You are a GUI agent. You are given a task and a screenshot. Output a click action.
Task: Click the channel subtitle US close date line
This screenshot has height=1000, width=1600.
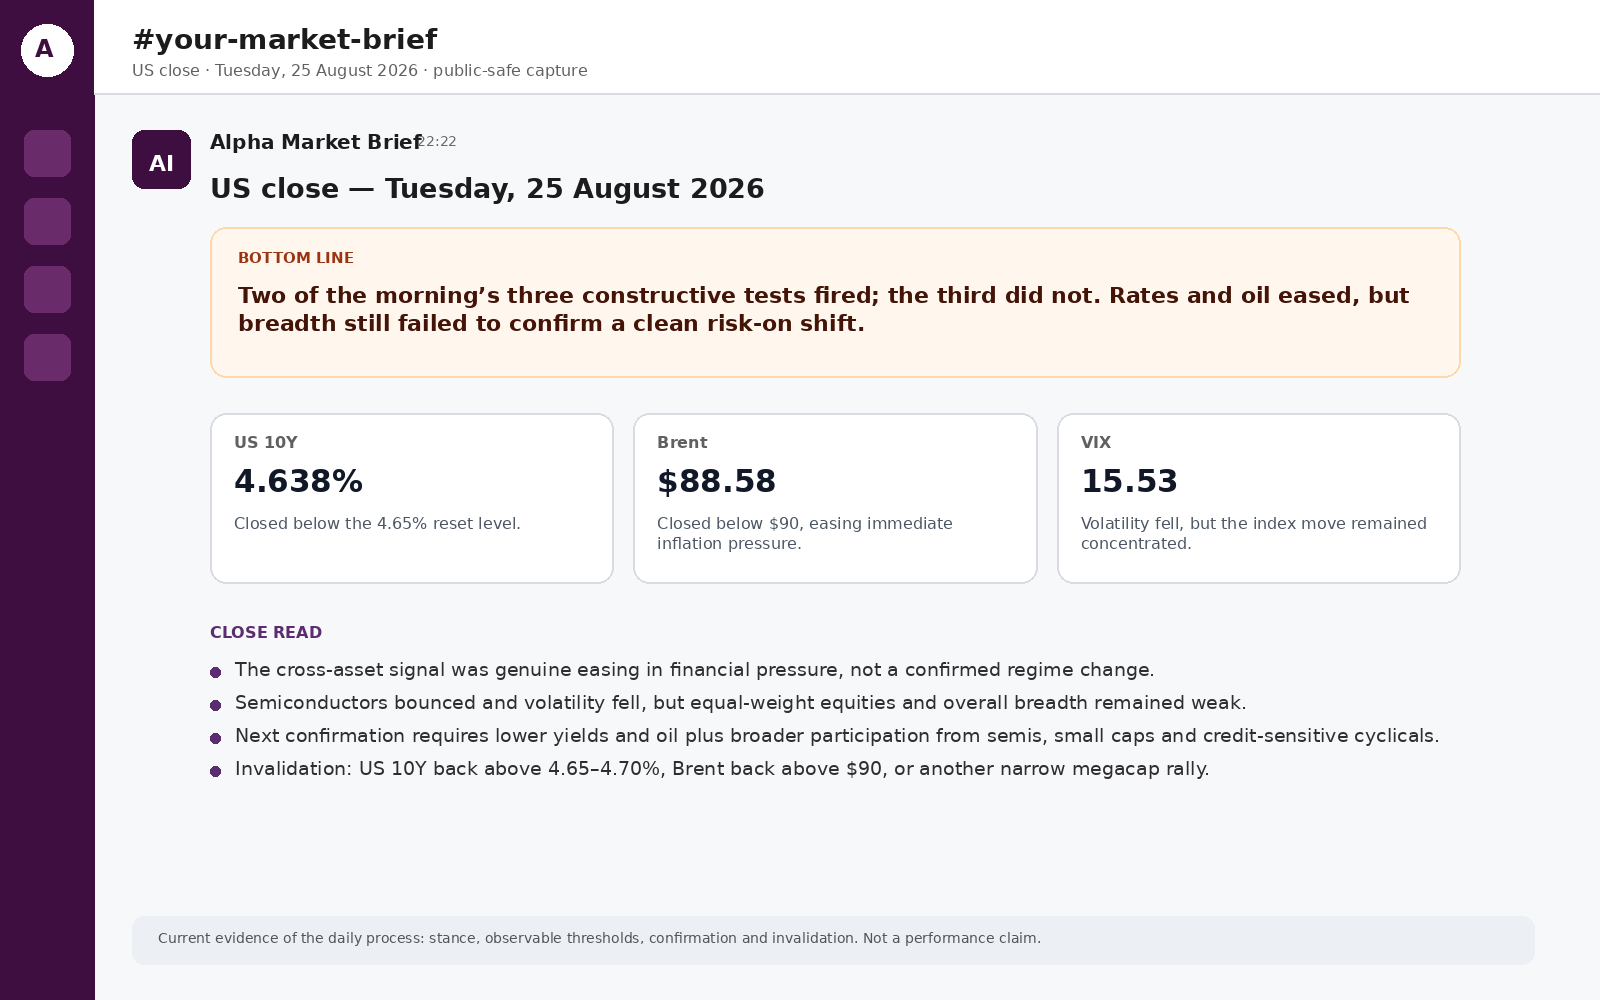point(360,71)
